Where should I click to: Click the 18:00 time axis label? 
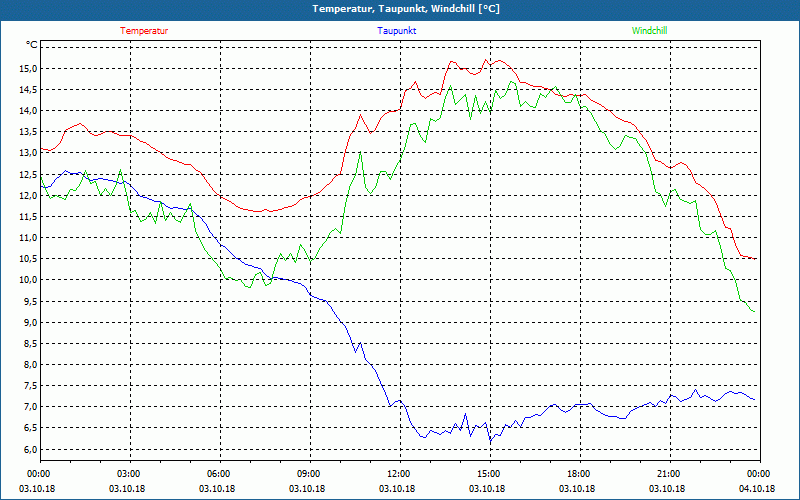580,474
